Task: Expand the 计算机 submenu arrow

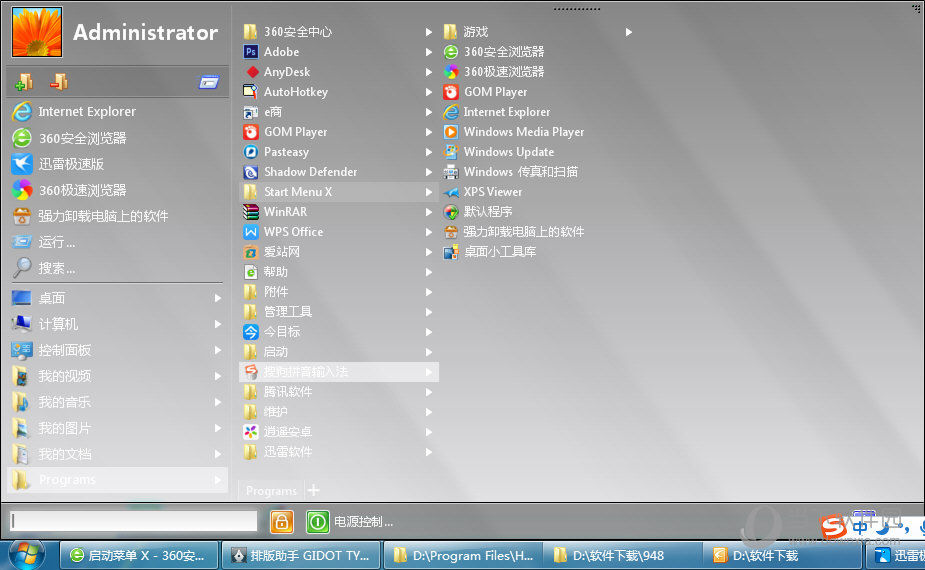Action: coord(218,324)
